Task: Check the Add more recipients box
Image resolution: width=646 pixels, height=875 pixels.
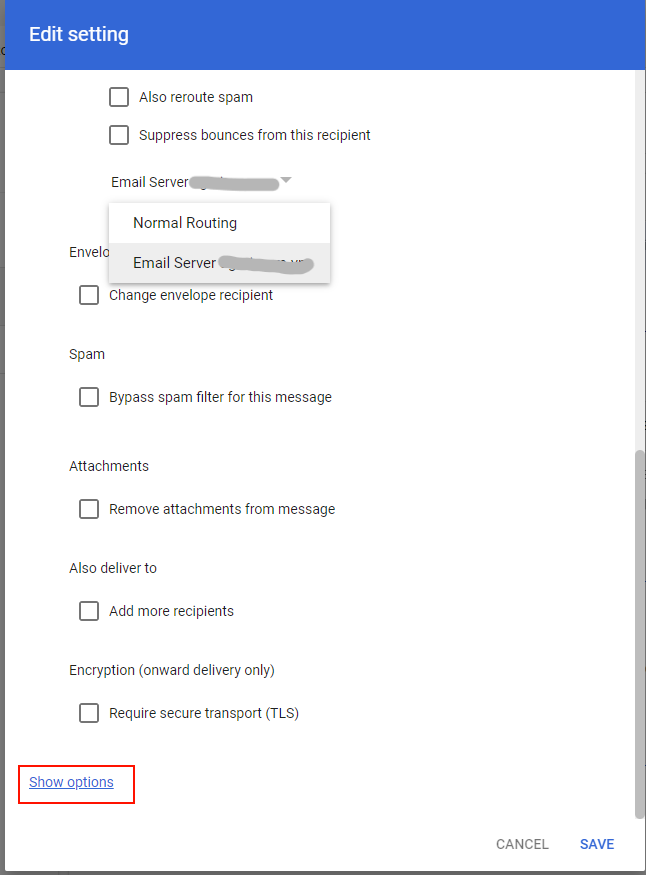Action: pos(89,611)
